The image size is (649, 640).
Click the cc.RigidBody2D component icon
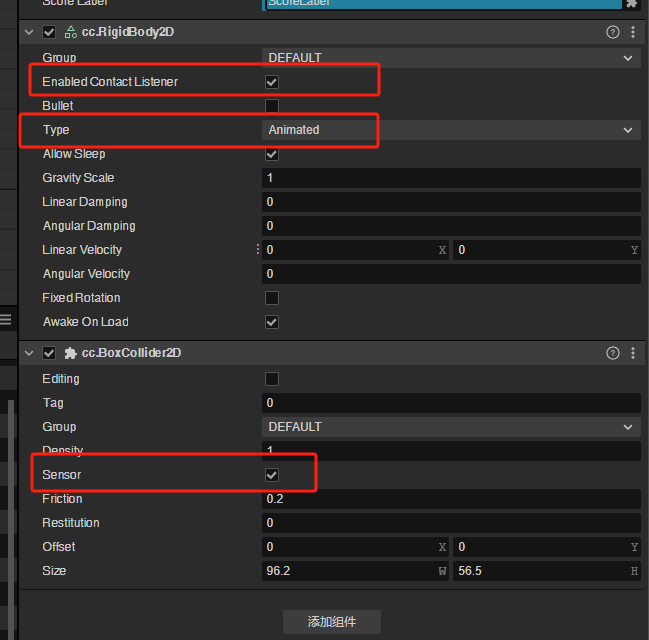click(x=72, y=32)
